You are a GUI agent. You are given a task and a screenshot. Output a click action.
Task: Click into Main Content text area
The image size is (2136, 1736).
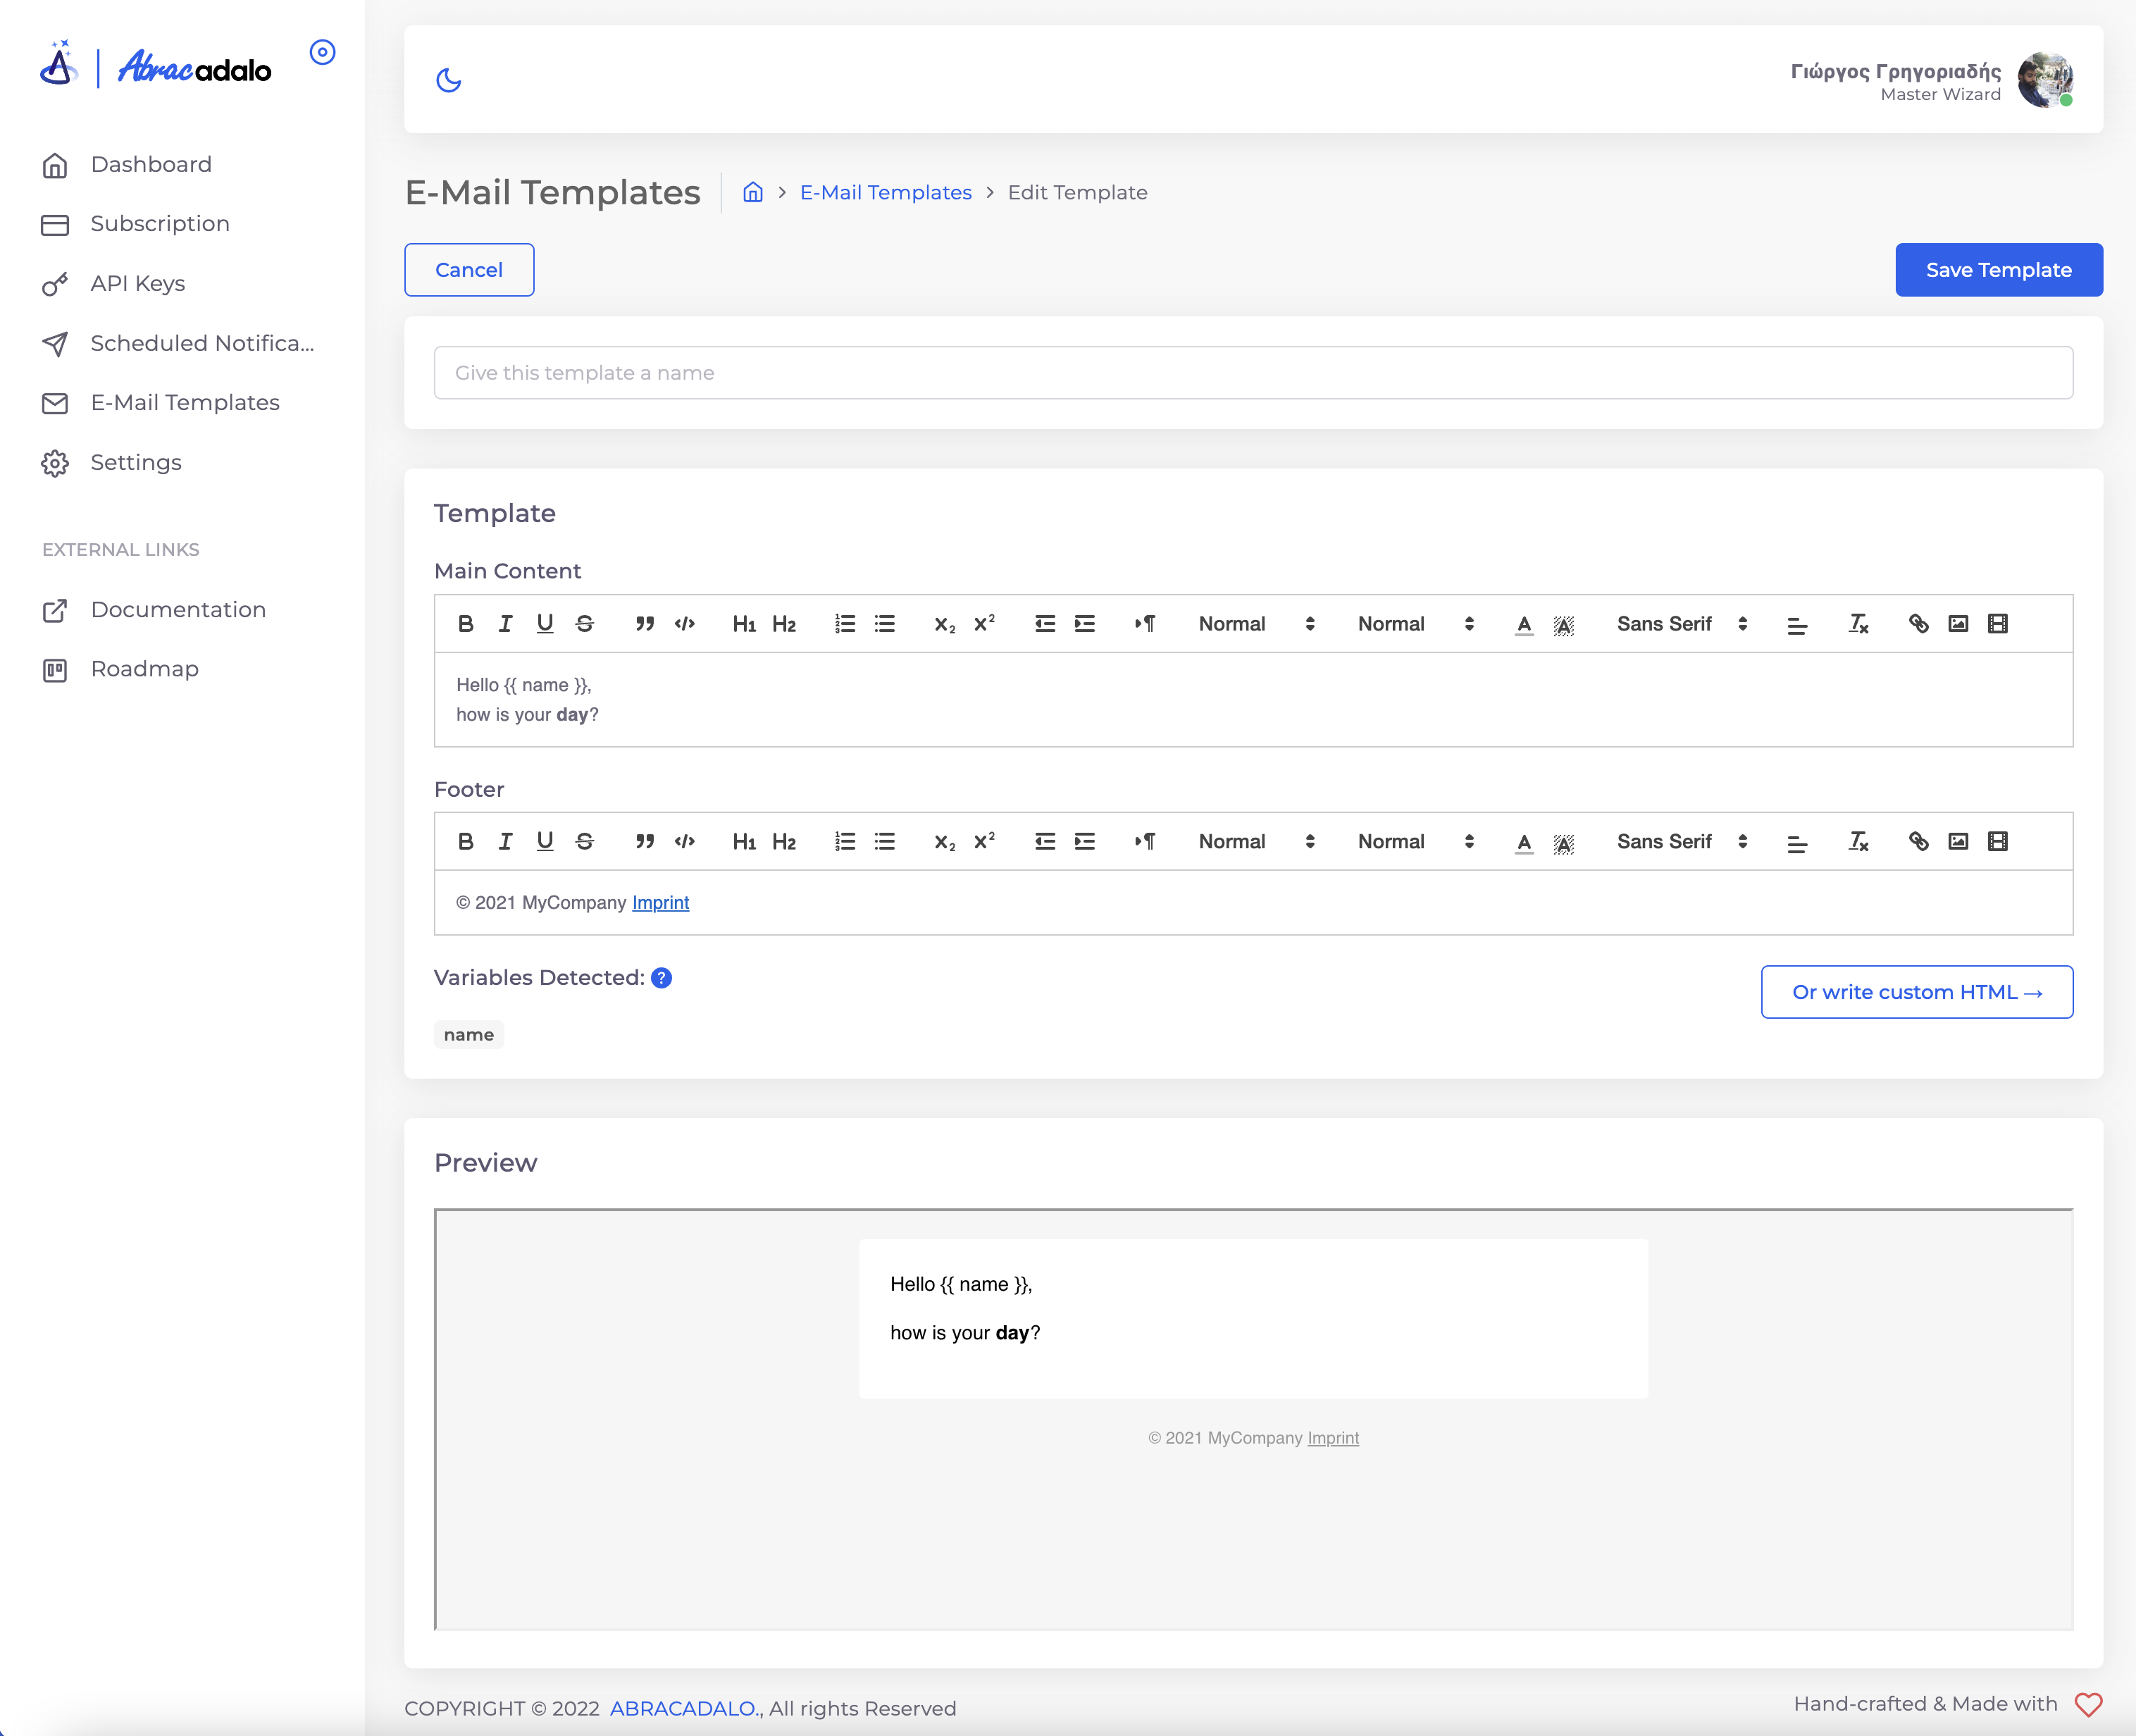click(x=1253, y=700)
